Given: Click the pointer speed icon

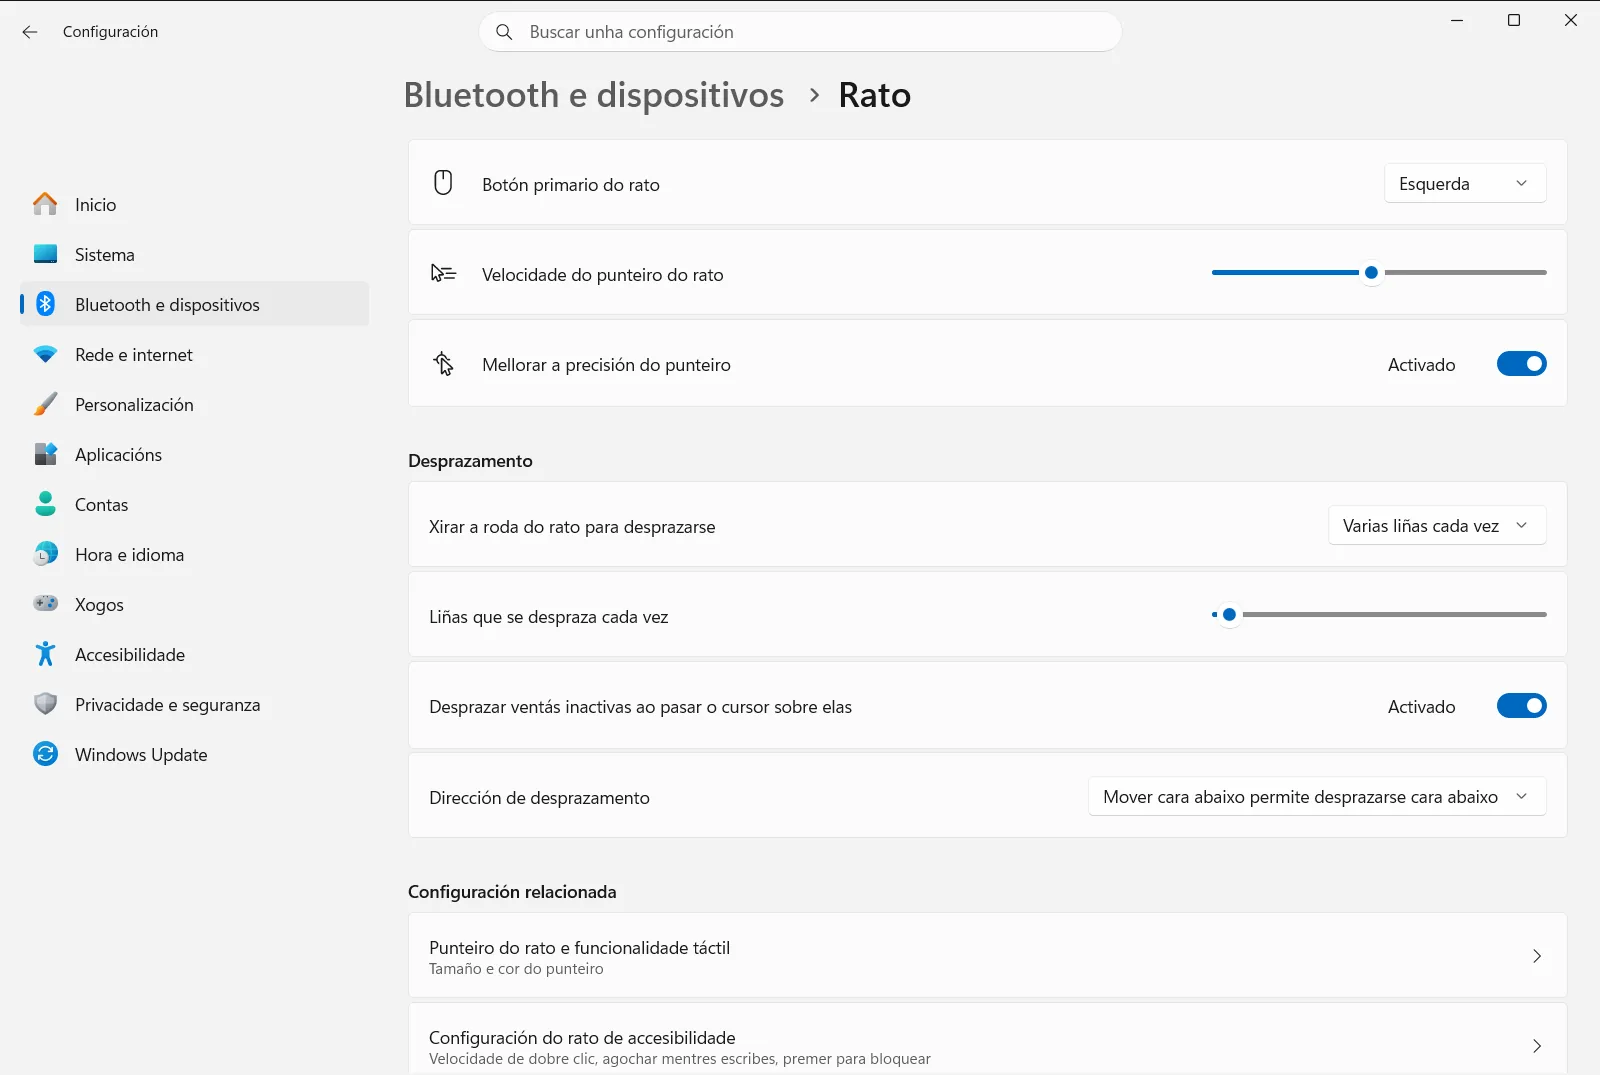Looking at the screenshot, I should click(443, 273).
